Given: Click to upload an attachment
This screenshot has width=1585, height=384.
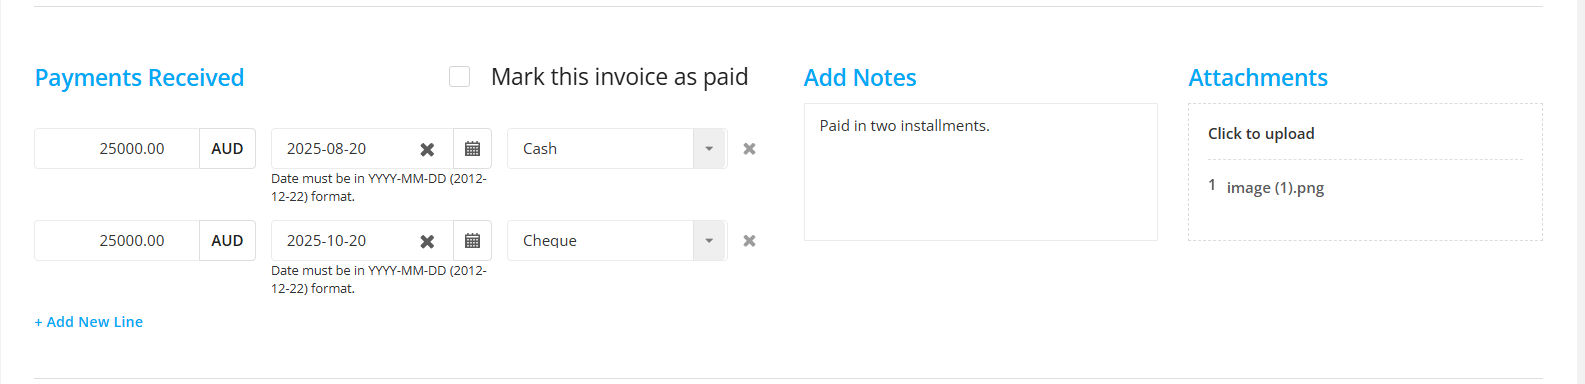Looking at the screenshot, I should [1261, 134].
